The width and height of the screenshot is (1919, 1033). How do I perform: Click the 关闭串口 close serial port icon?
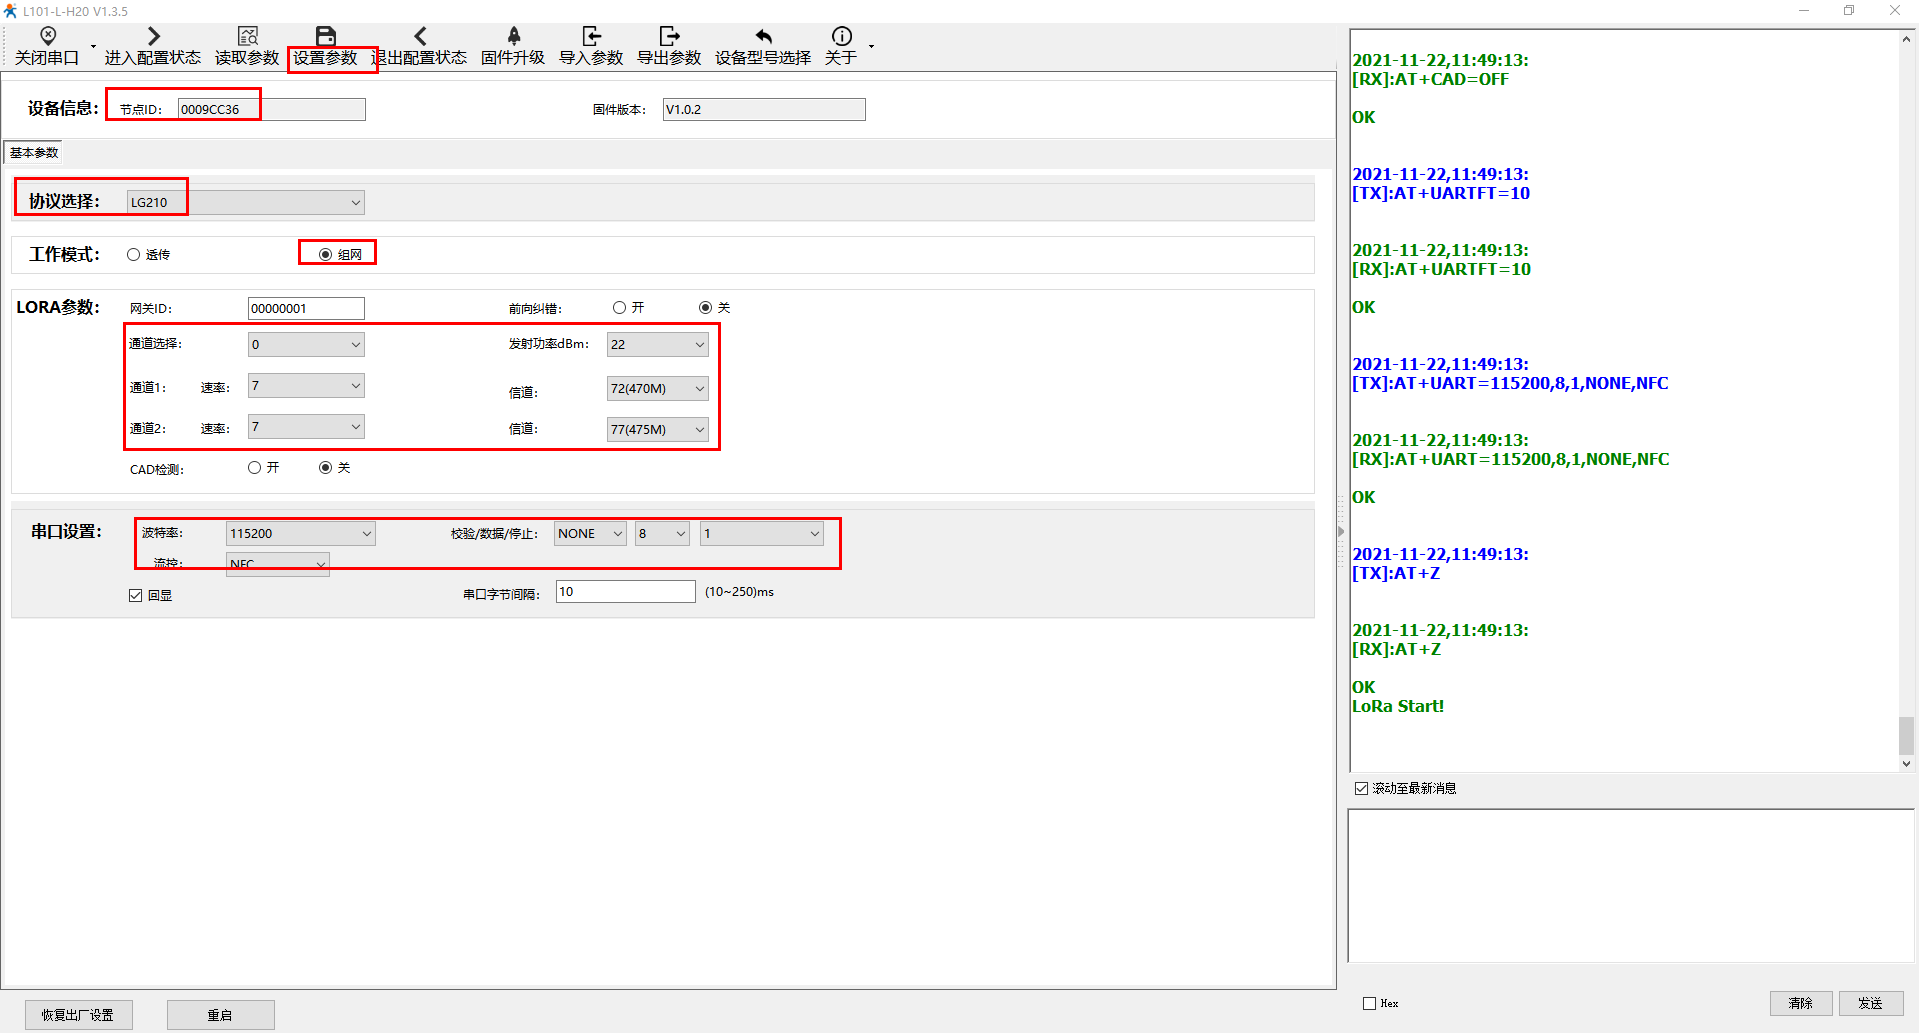coord(47,37)
